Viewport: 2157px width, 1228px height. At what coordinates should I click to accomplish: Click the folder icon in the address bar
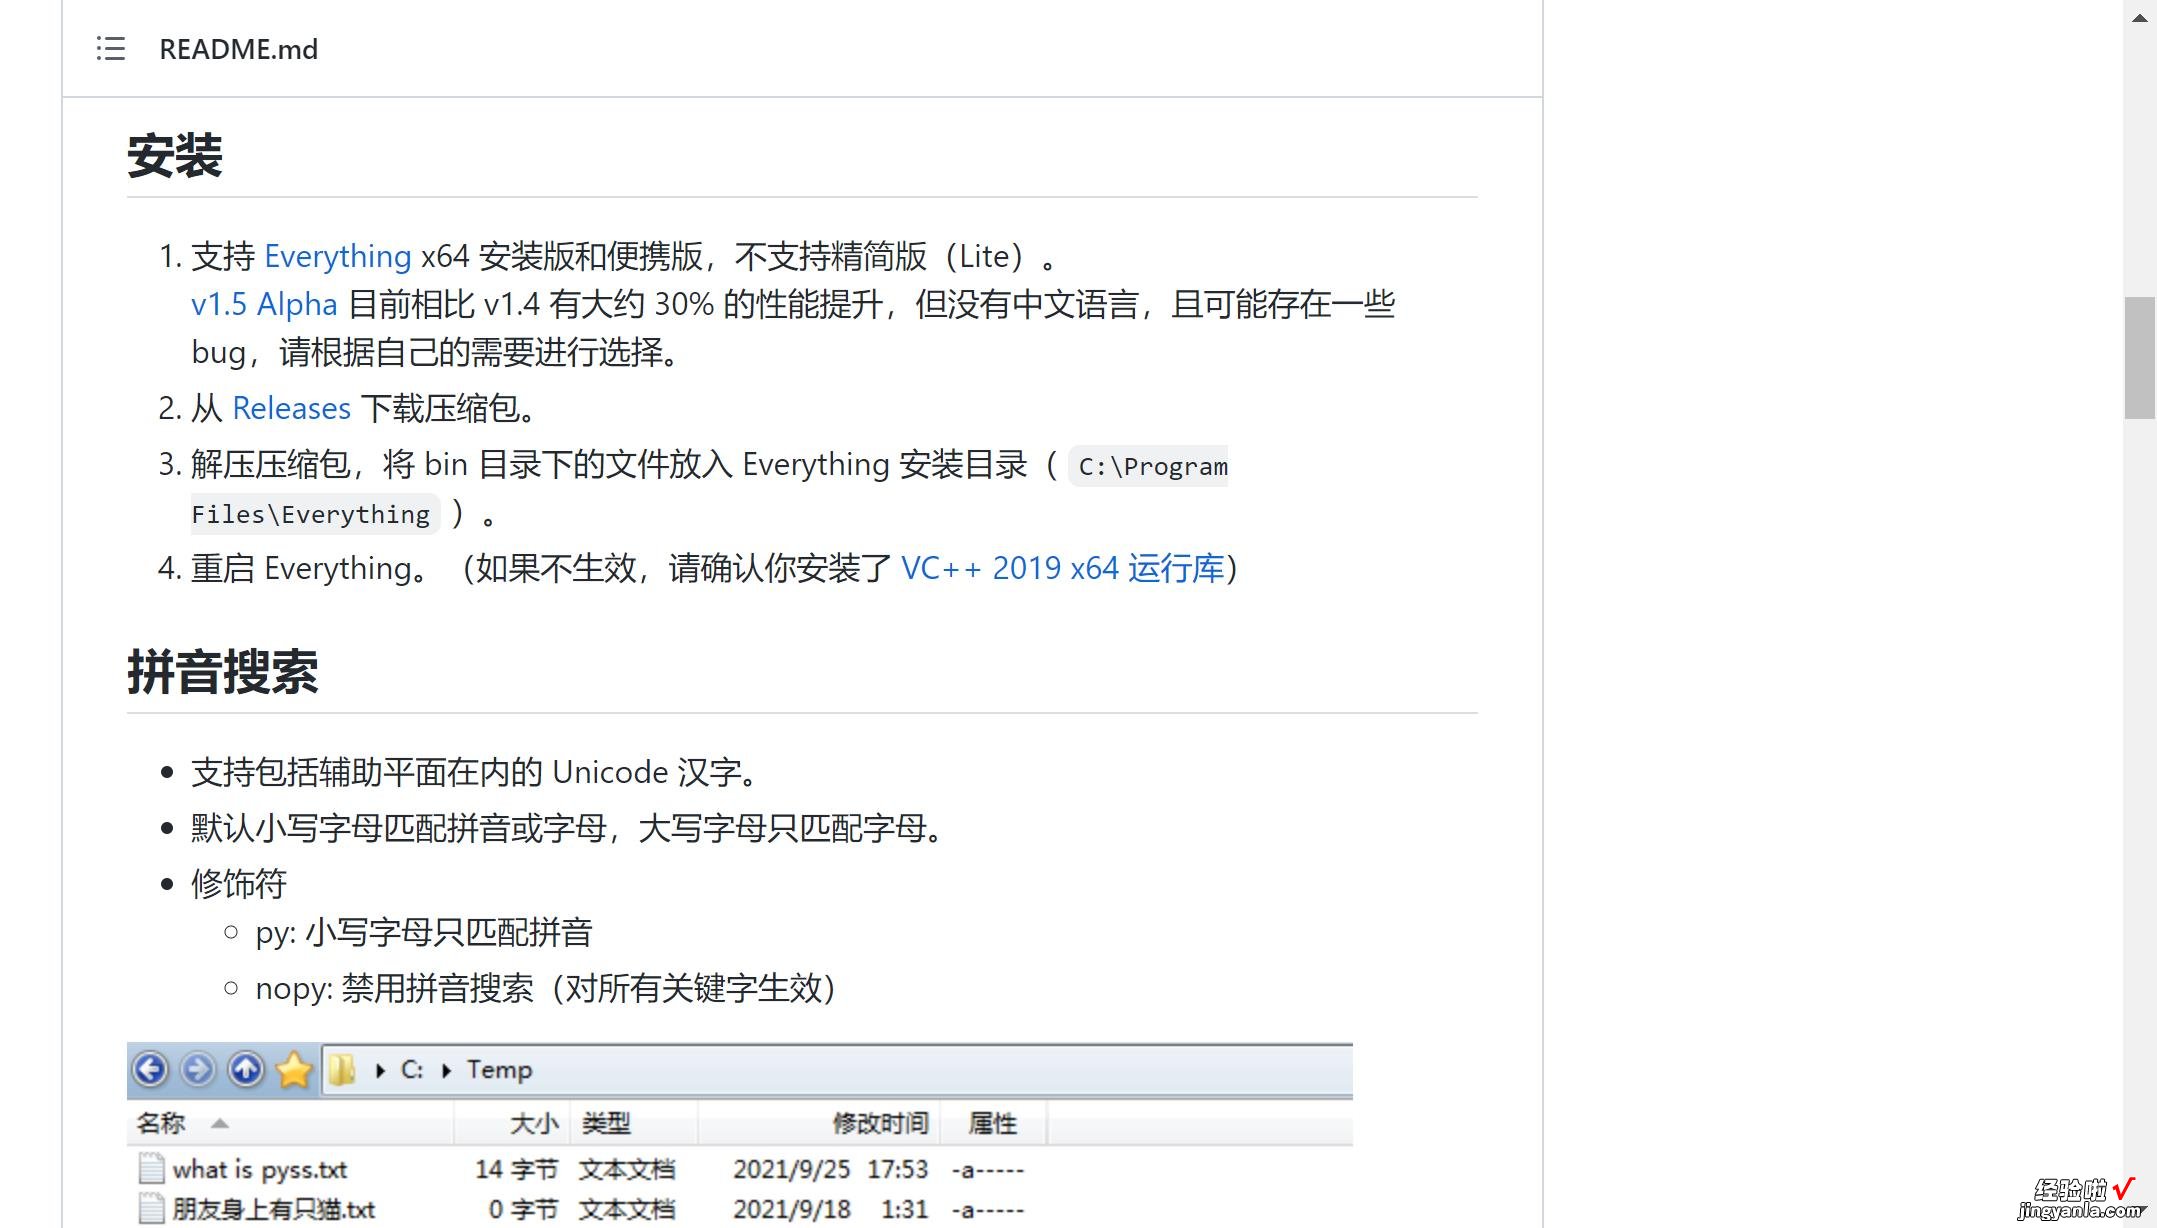342,1070
